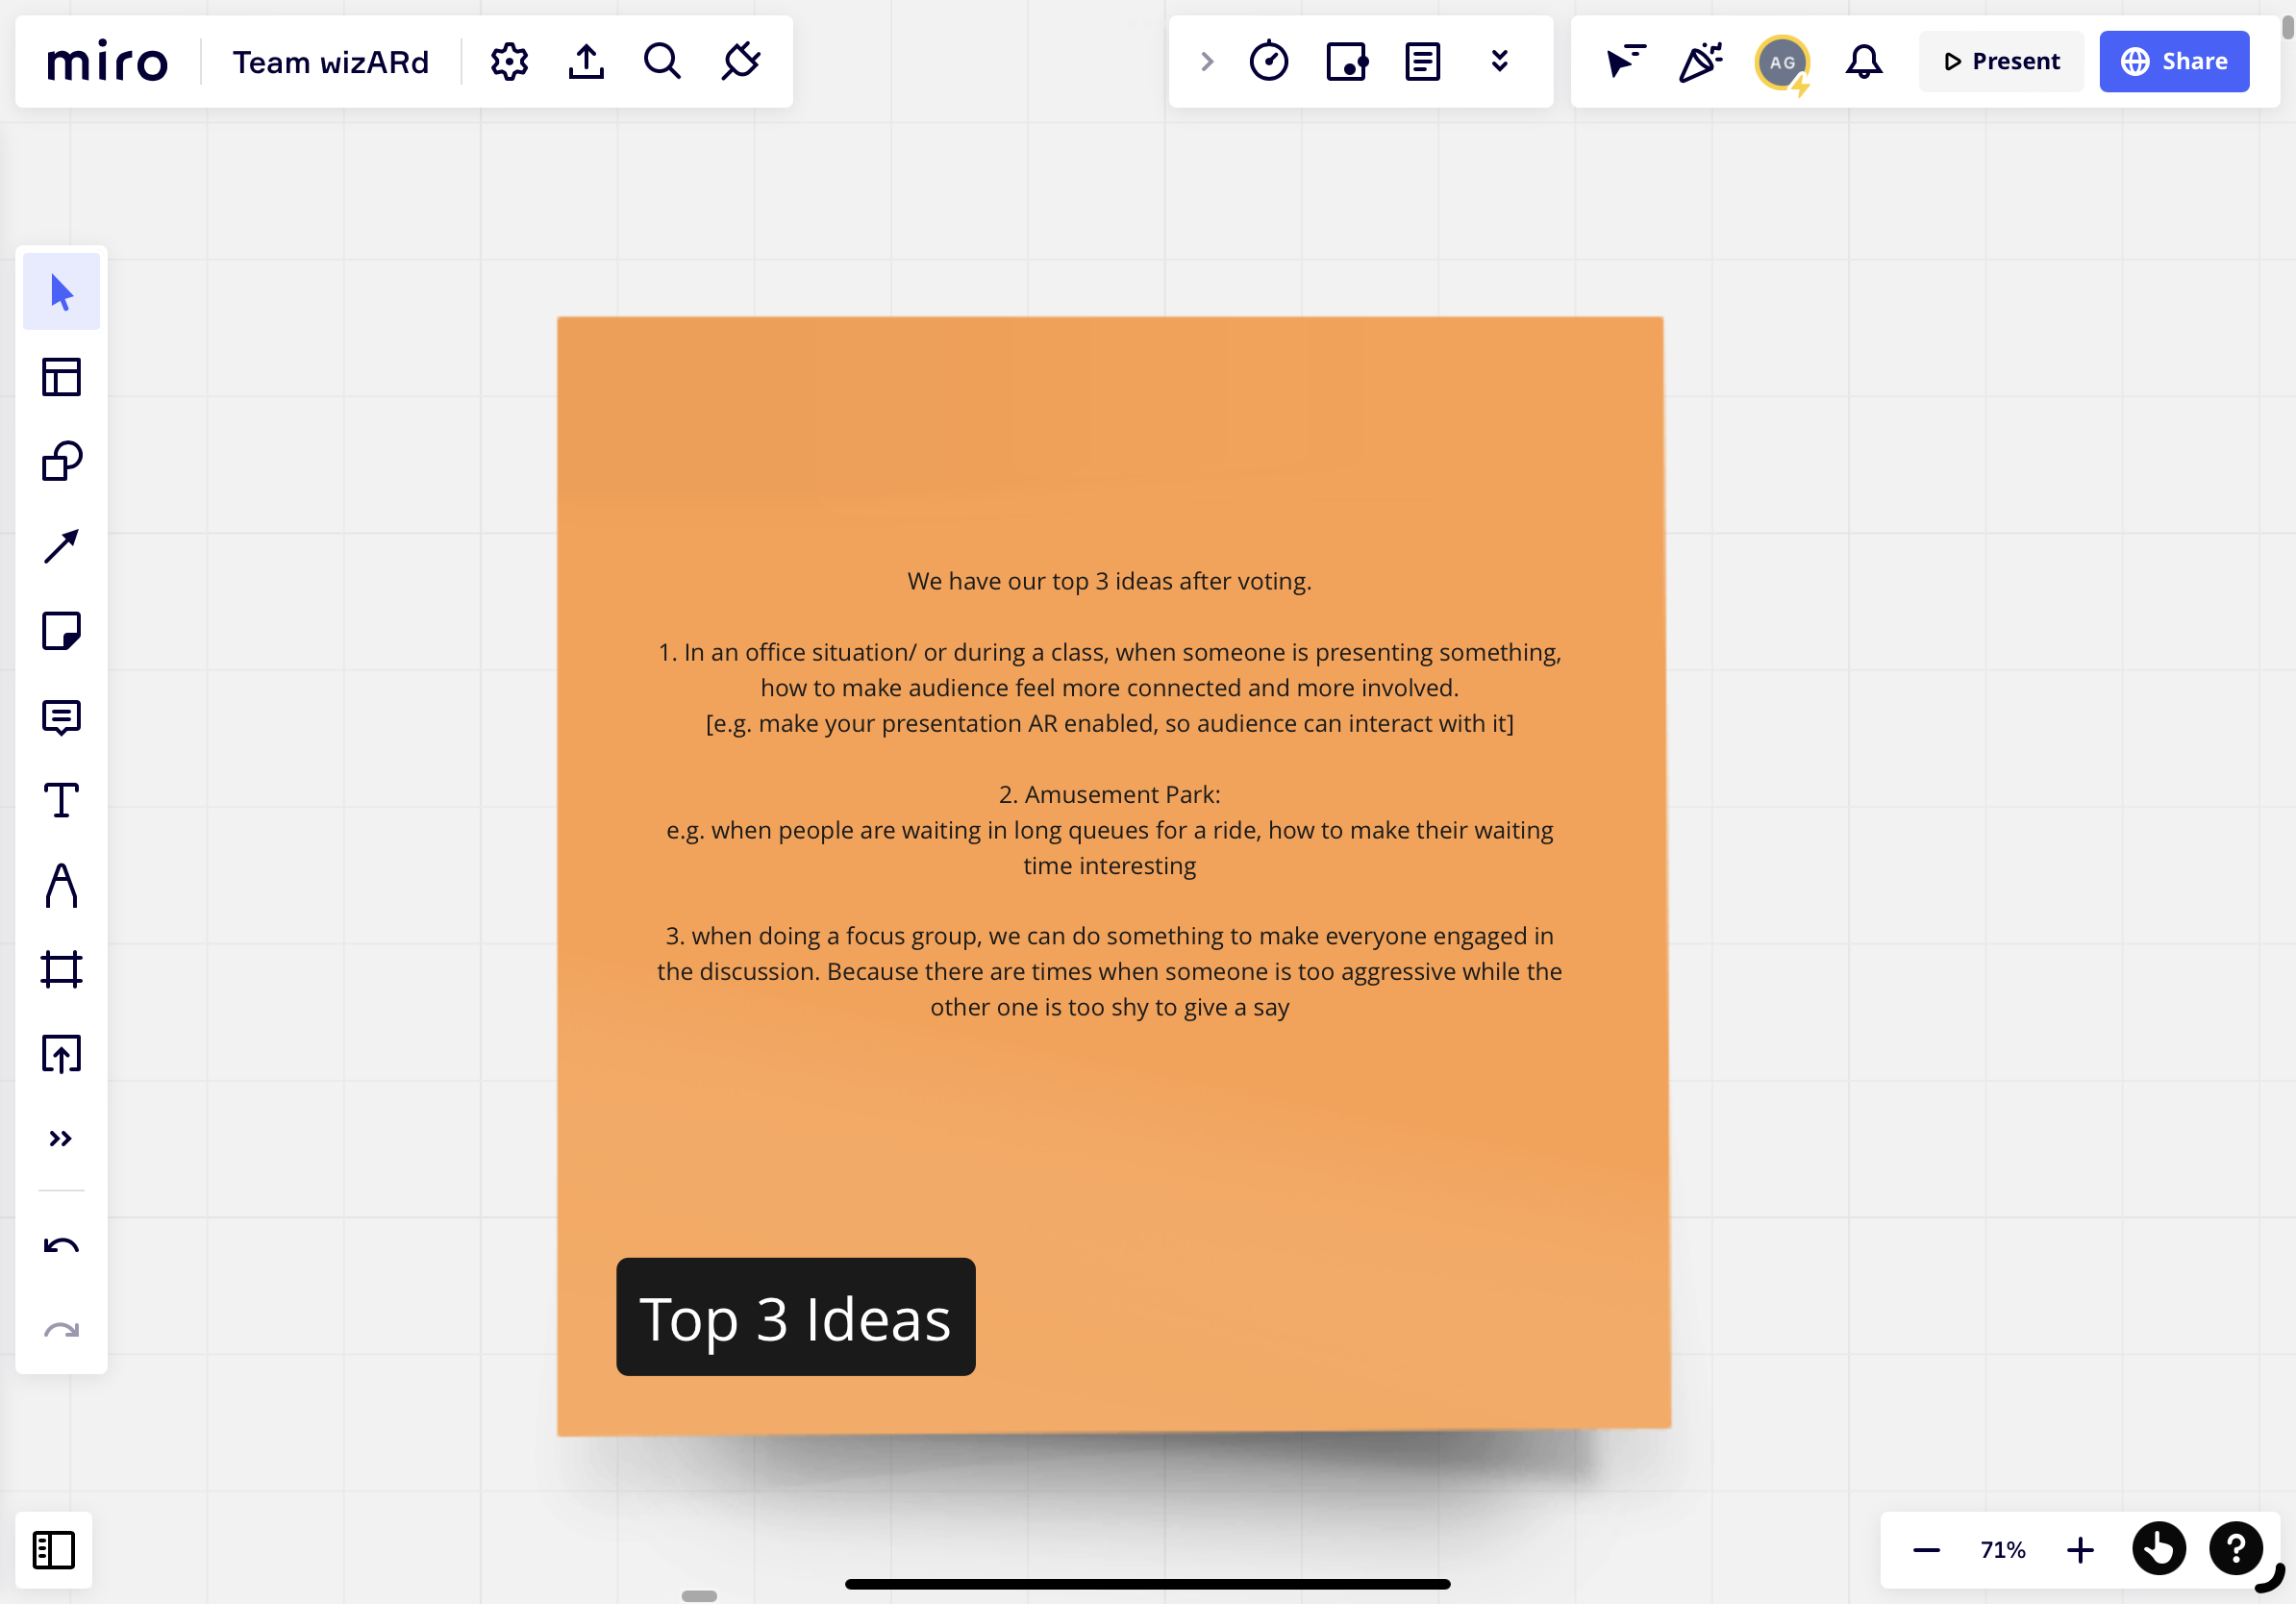Open board settings gear menu
Screen dimensions: 2296x1604
(509, 62)
